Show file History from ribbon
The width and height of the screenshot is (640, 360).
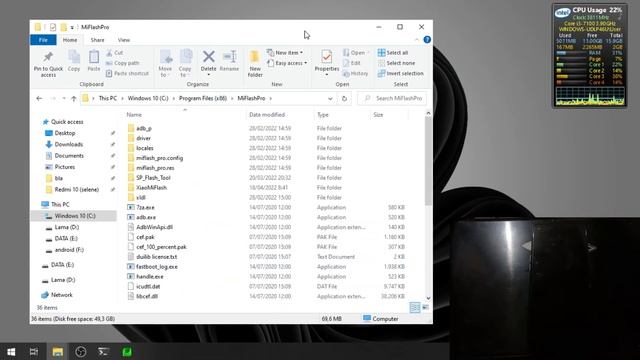[356, 73]
